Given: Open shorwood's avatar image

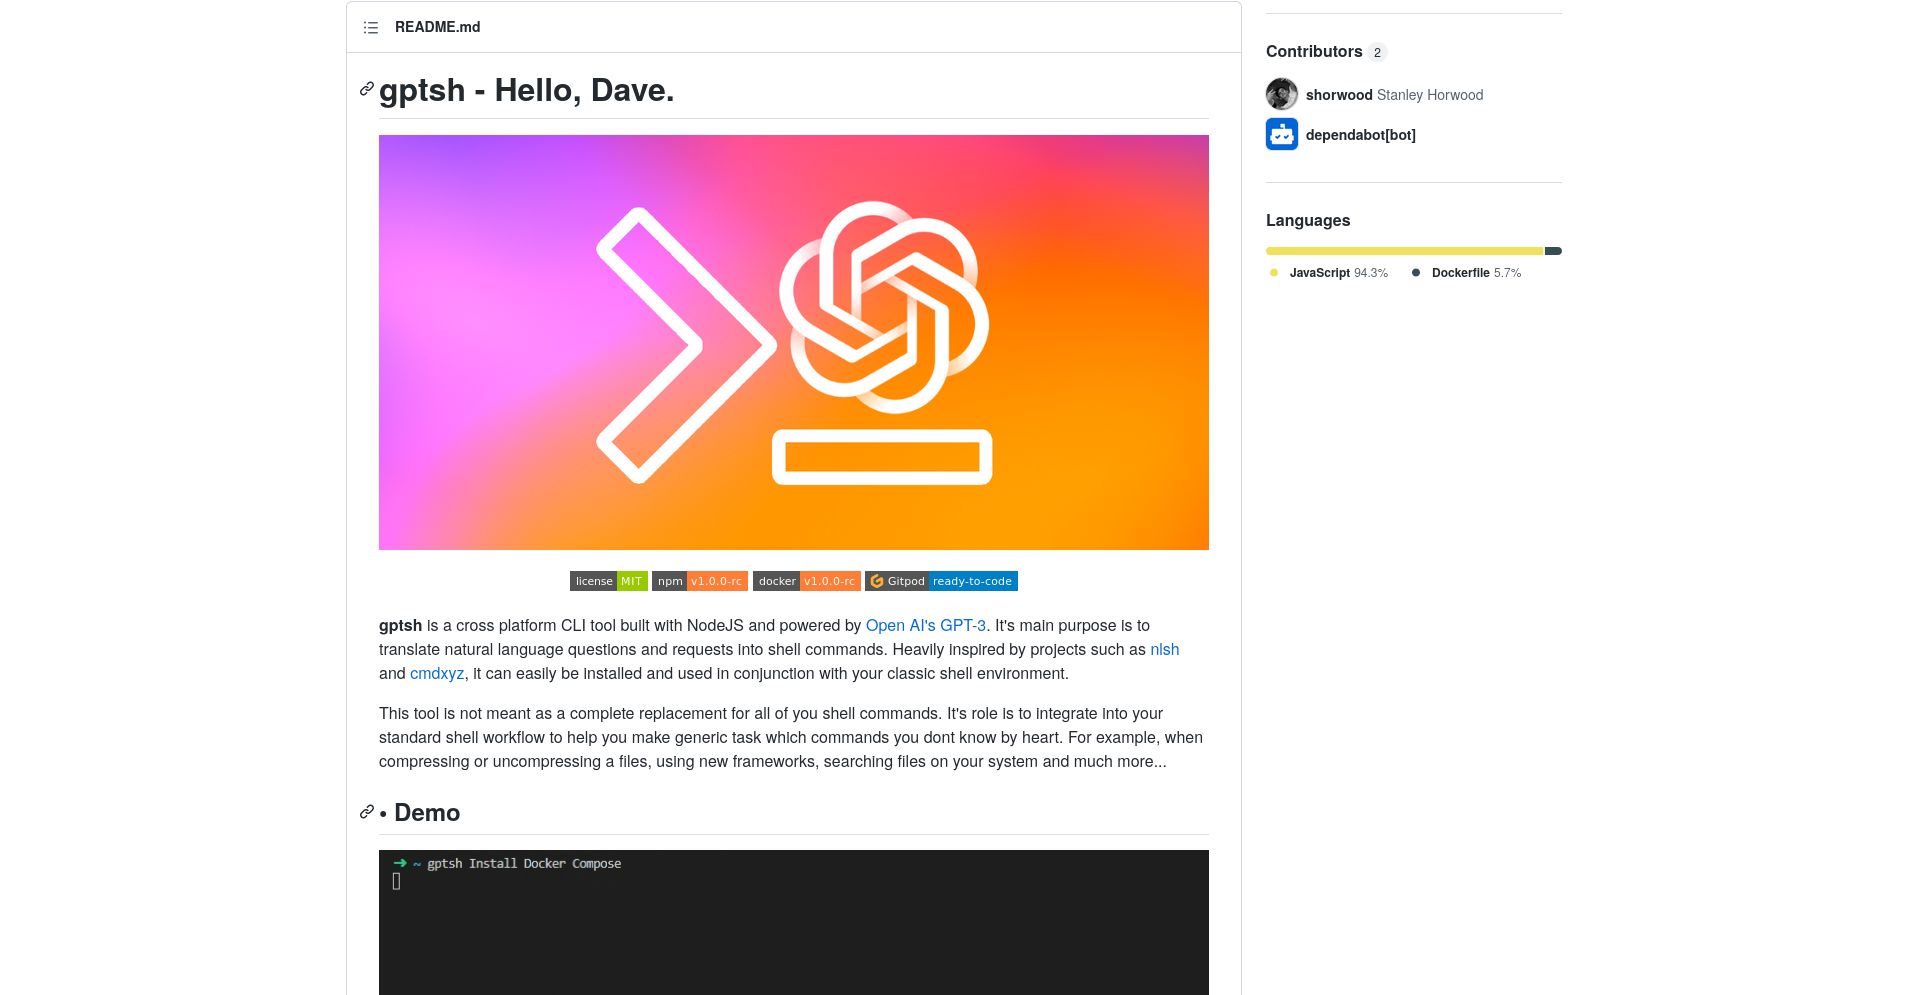Looking at the screenshot, I should pos(1282,94).
